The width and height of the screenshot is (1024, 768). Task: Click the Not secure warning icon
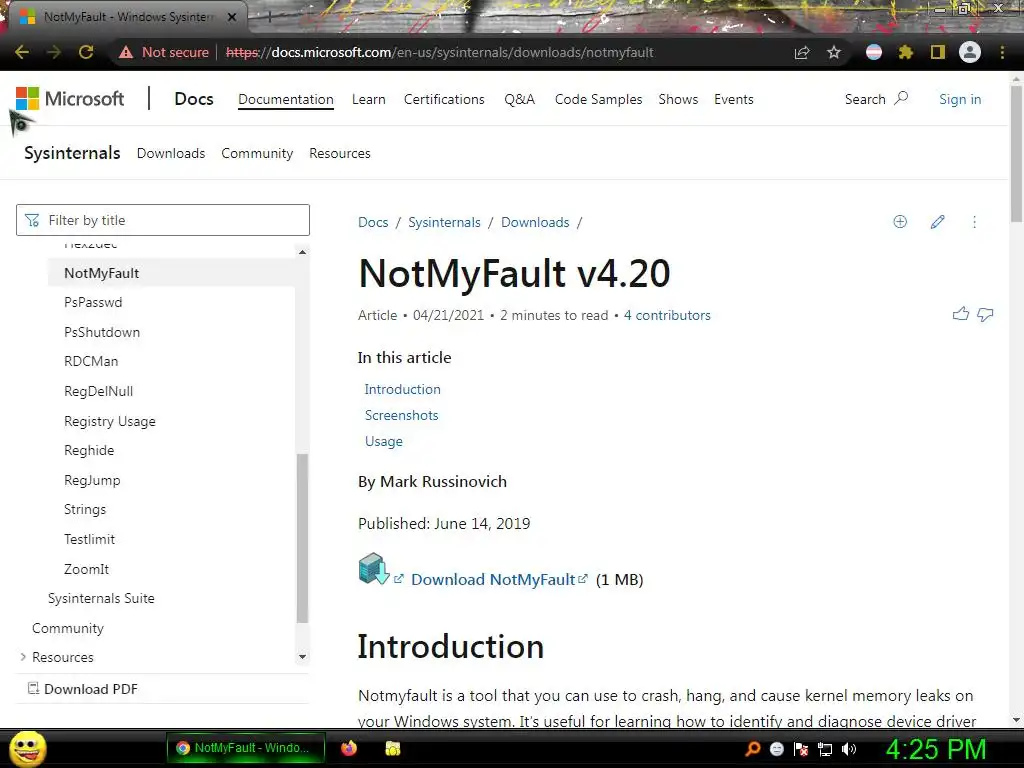coord(126,52)
